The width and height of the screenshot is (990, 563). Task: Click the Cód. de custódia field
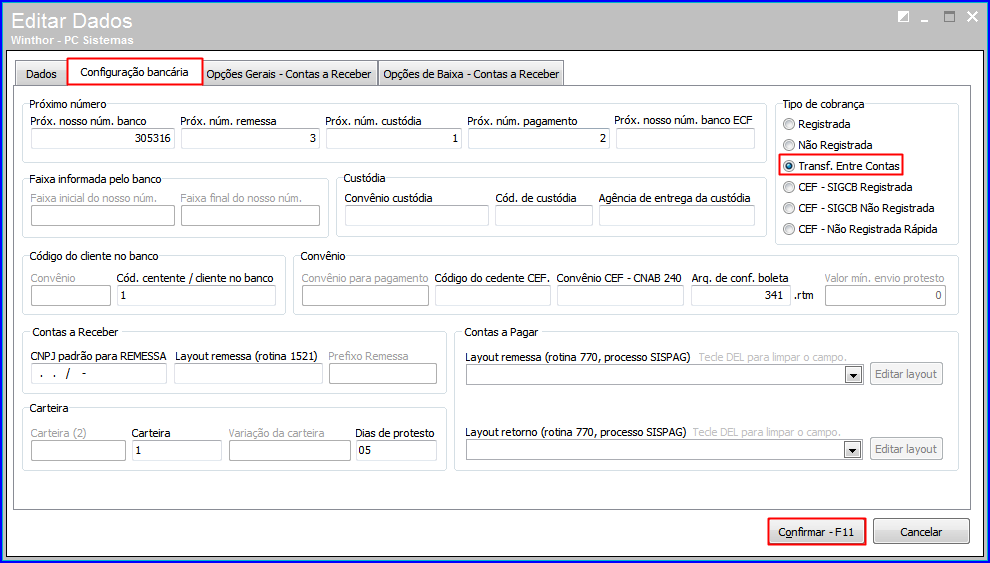coord(544,216)
